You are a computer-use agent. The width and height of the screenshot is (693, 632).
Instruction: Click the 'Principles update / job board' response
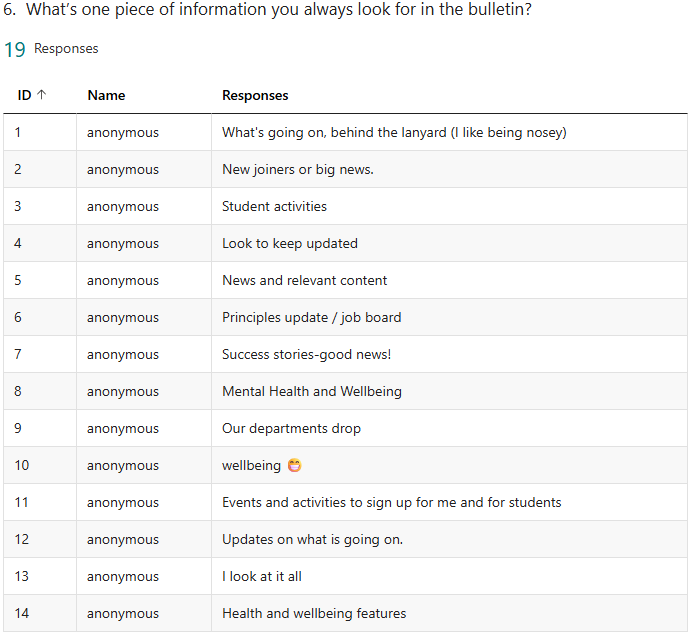tap(311, 317)
